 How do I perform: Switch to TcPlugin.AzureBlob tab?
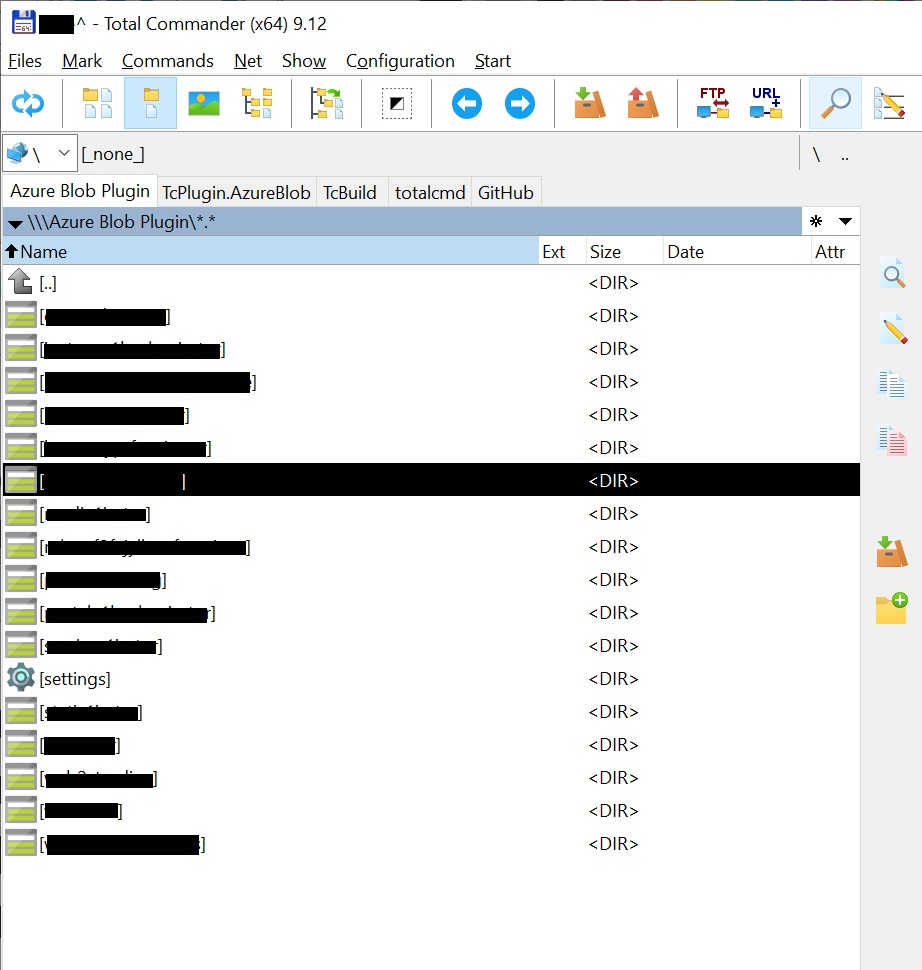236,192
